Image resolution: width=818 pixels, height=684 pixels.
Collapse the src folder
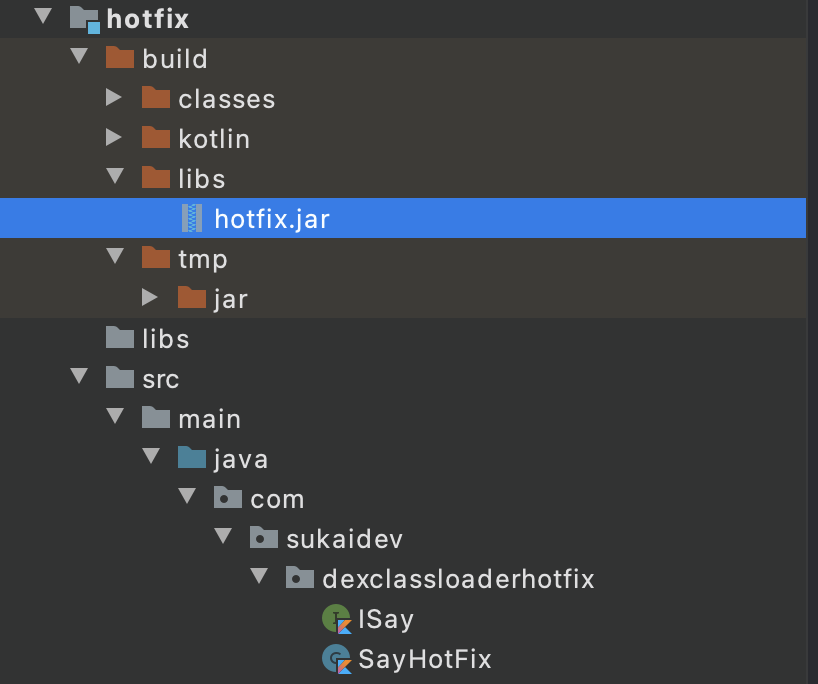coord(79,378)
